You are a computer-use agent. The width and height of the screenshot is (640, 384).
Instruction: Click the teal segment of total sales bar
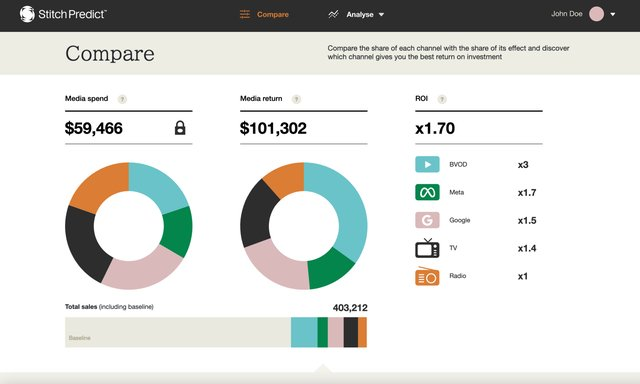coord(304,332)
